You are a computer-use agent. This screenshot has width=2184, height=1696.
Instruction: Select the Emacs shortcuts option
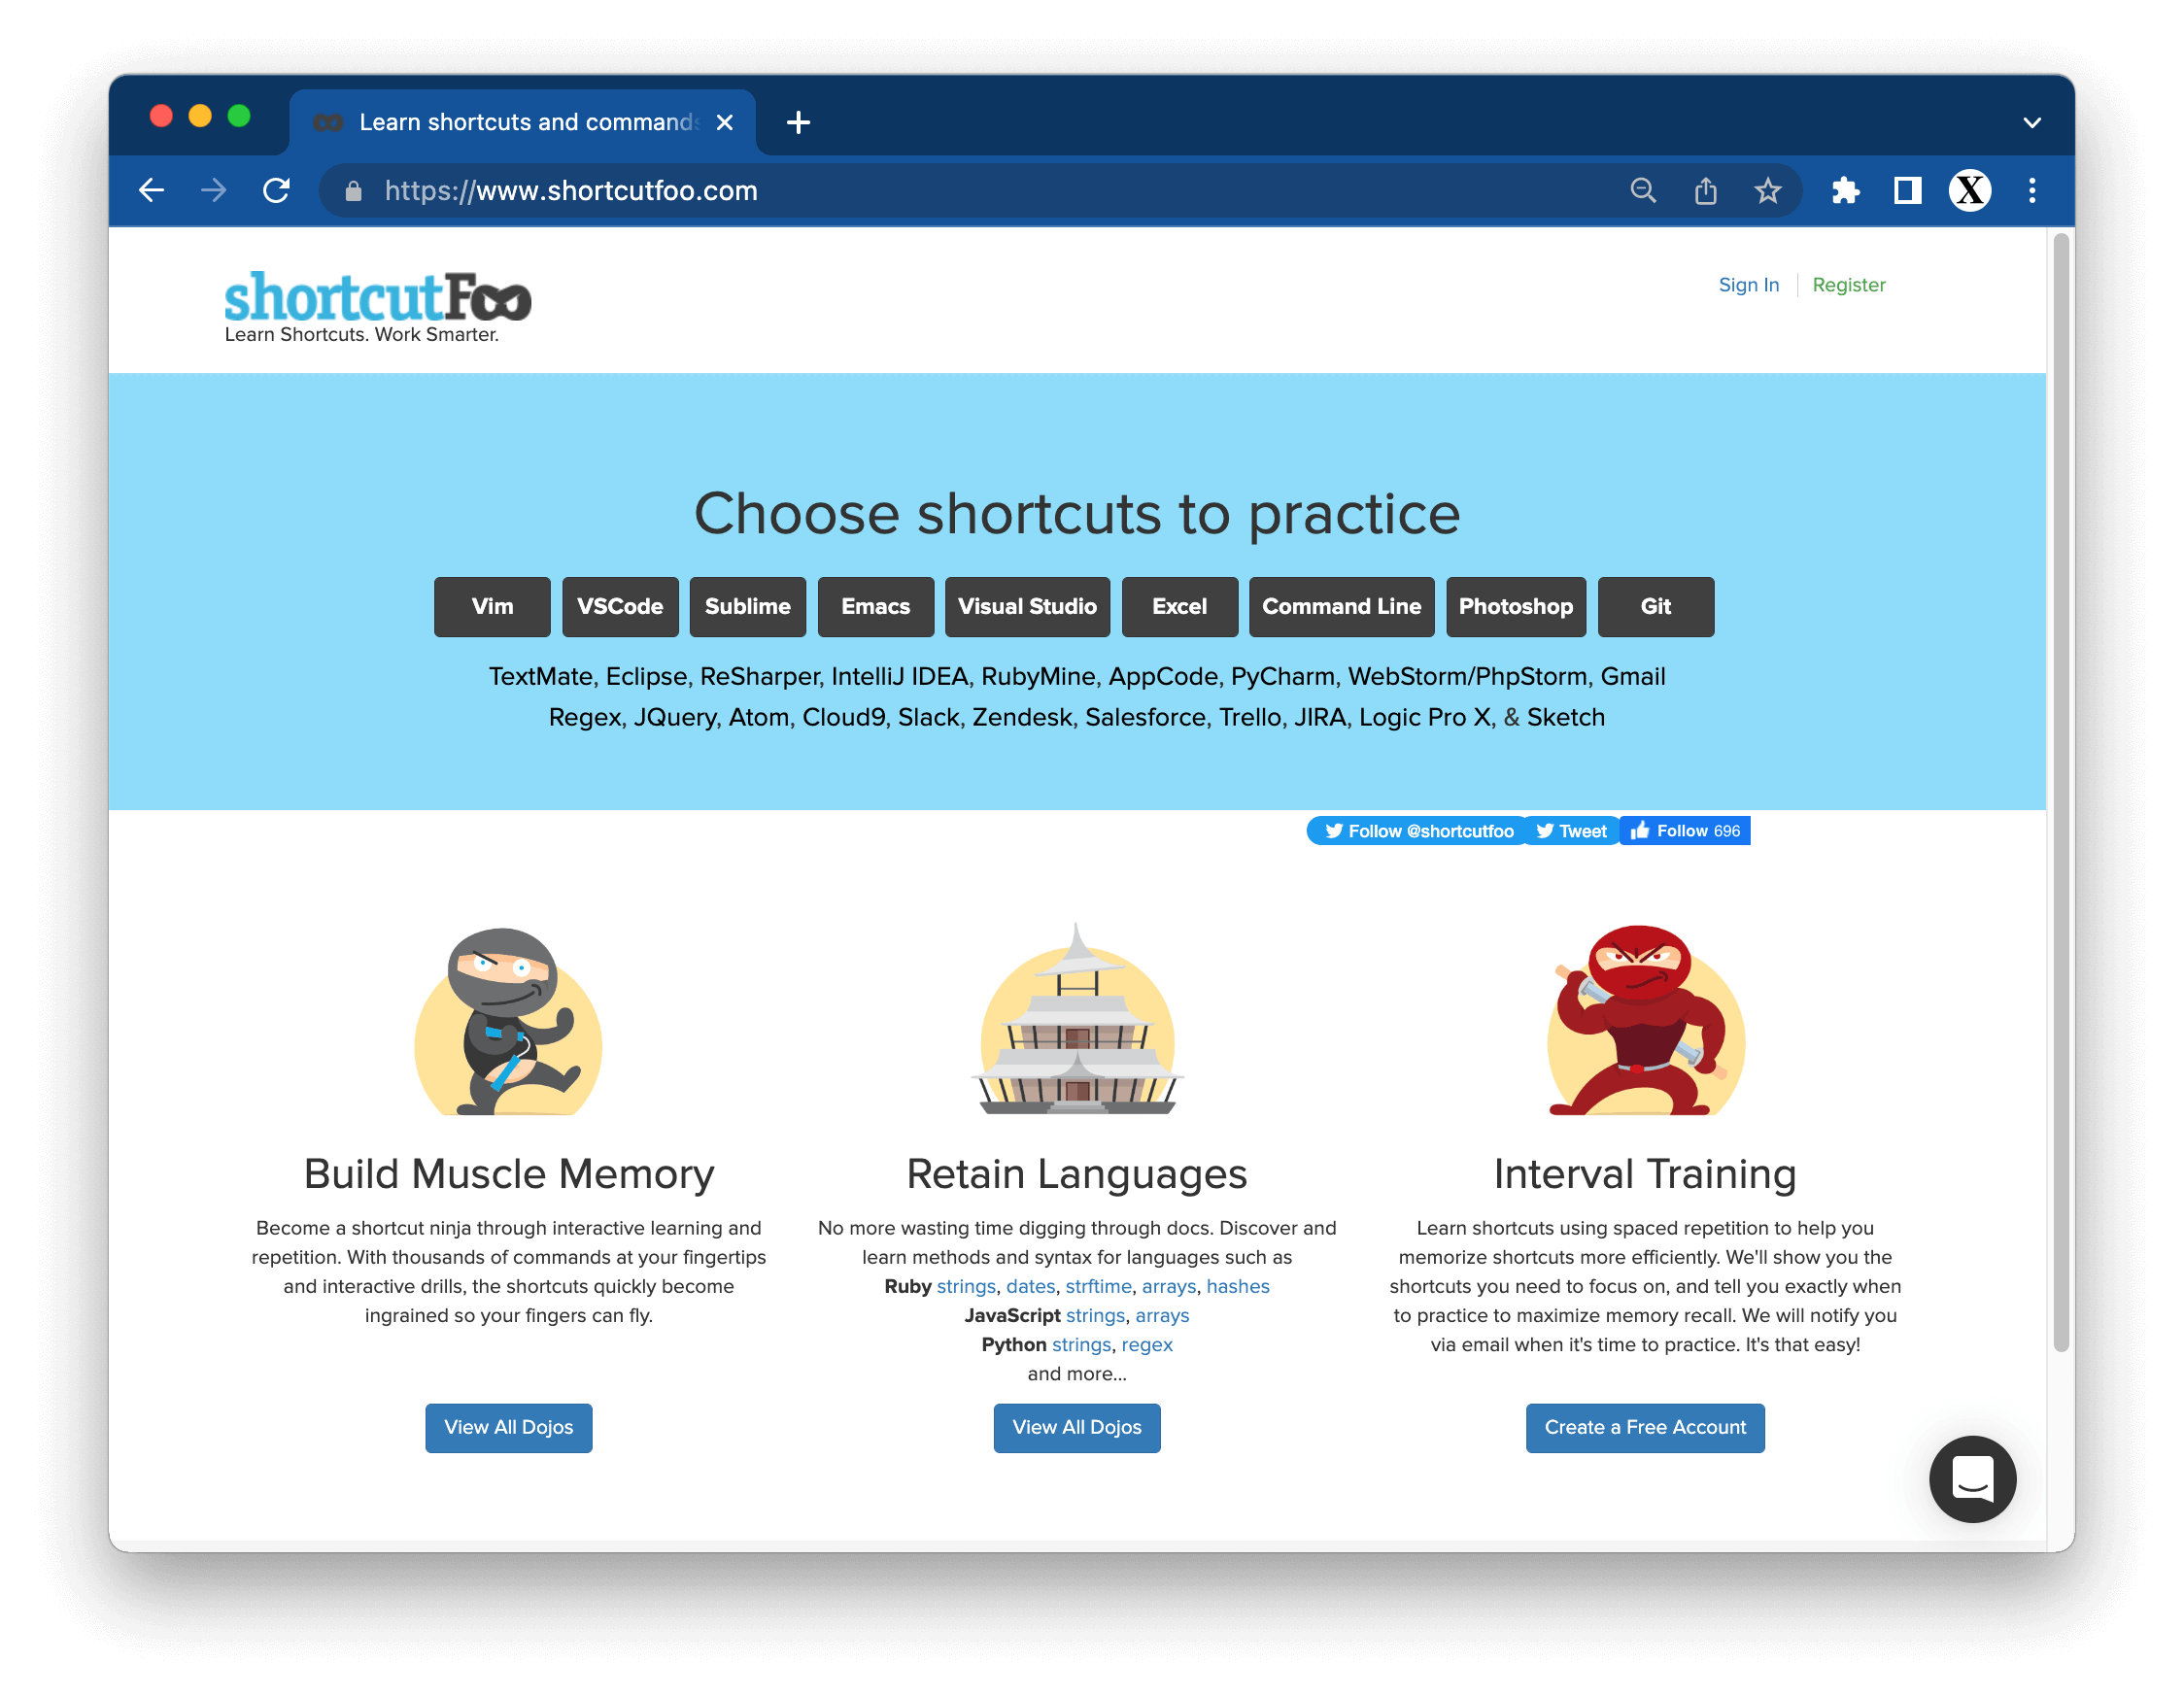tap(874, 608)
